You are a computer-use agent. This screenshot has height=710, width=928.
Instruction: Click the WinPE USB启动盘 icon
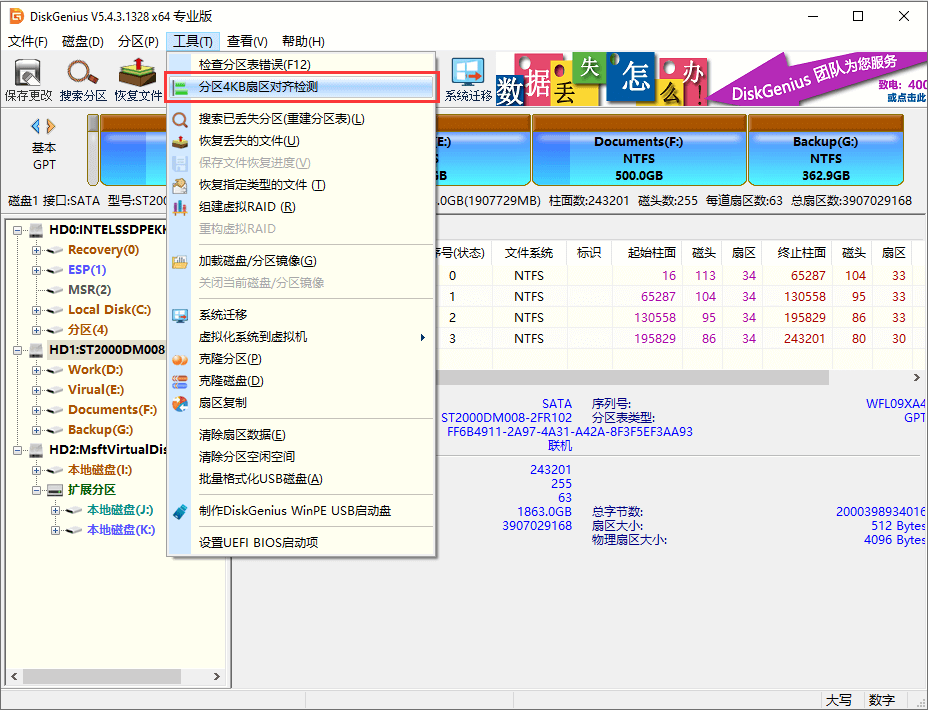point(180,512)
